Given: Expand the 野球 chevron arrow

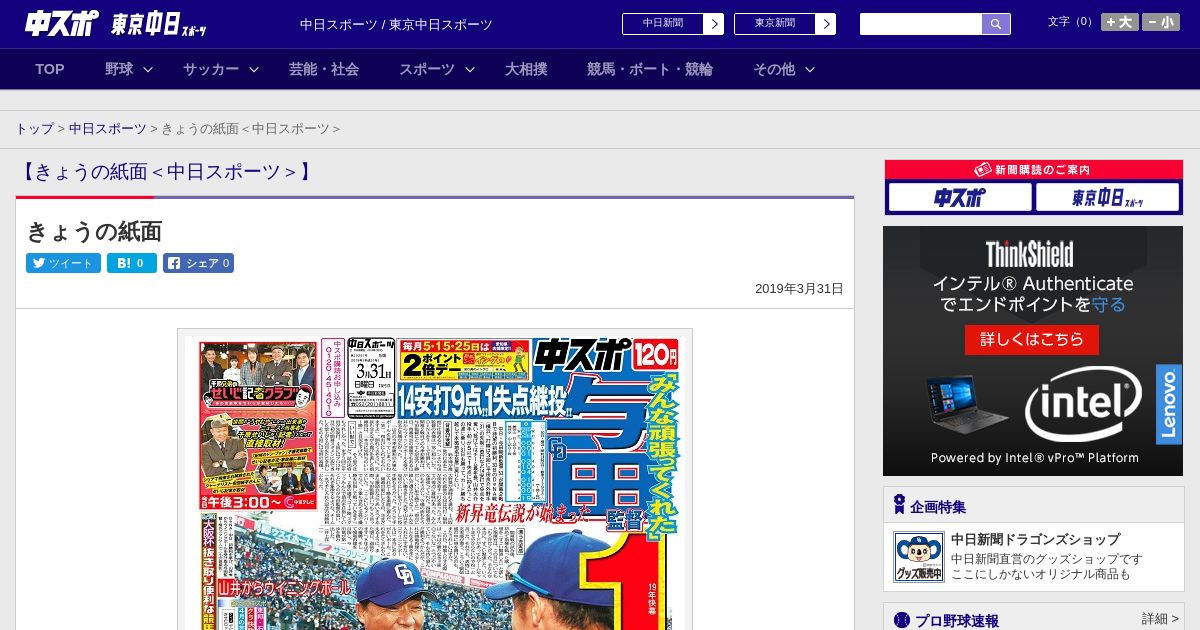Looking at the screenshot, I should (x=148, y=69).
